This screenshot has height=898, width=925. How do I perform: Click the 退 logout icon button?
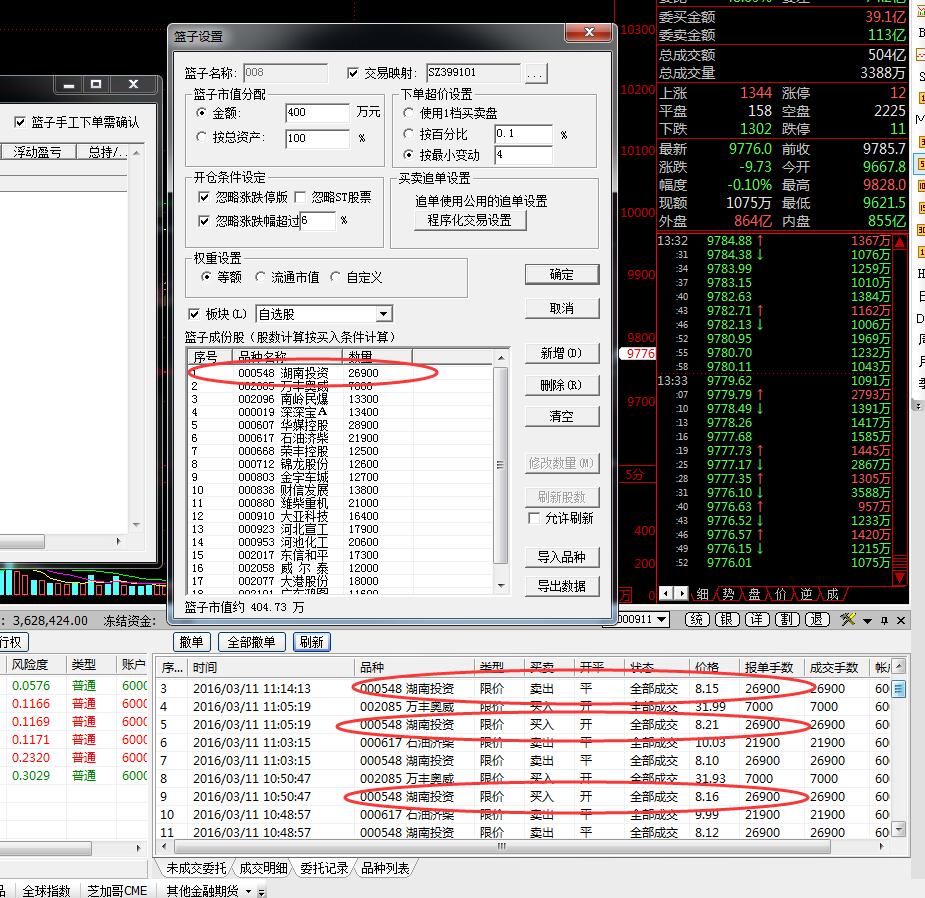pos(817,620)
